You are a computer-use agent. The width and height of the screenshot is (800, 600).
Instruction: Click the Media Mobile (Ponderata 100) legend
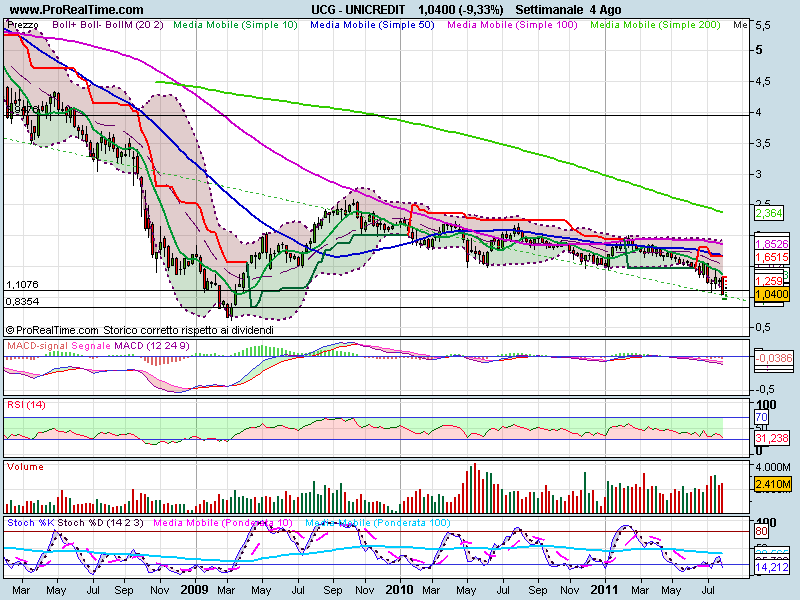(x=378, y=523)
